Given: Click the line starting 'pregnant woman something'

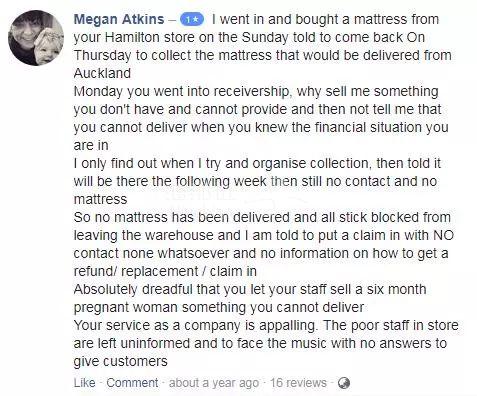Looking at the screenshot, I should click(219, 307).
